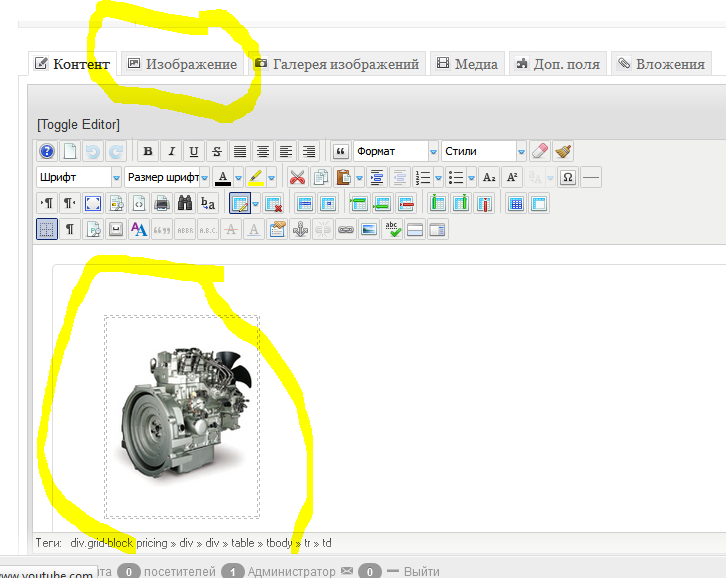Expand the bullet list style arrow

[x=471, y=177]
